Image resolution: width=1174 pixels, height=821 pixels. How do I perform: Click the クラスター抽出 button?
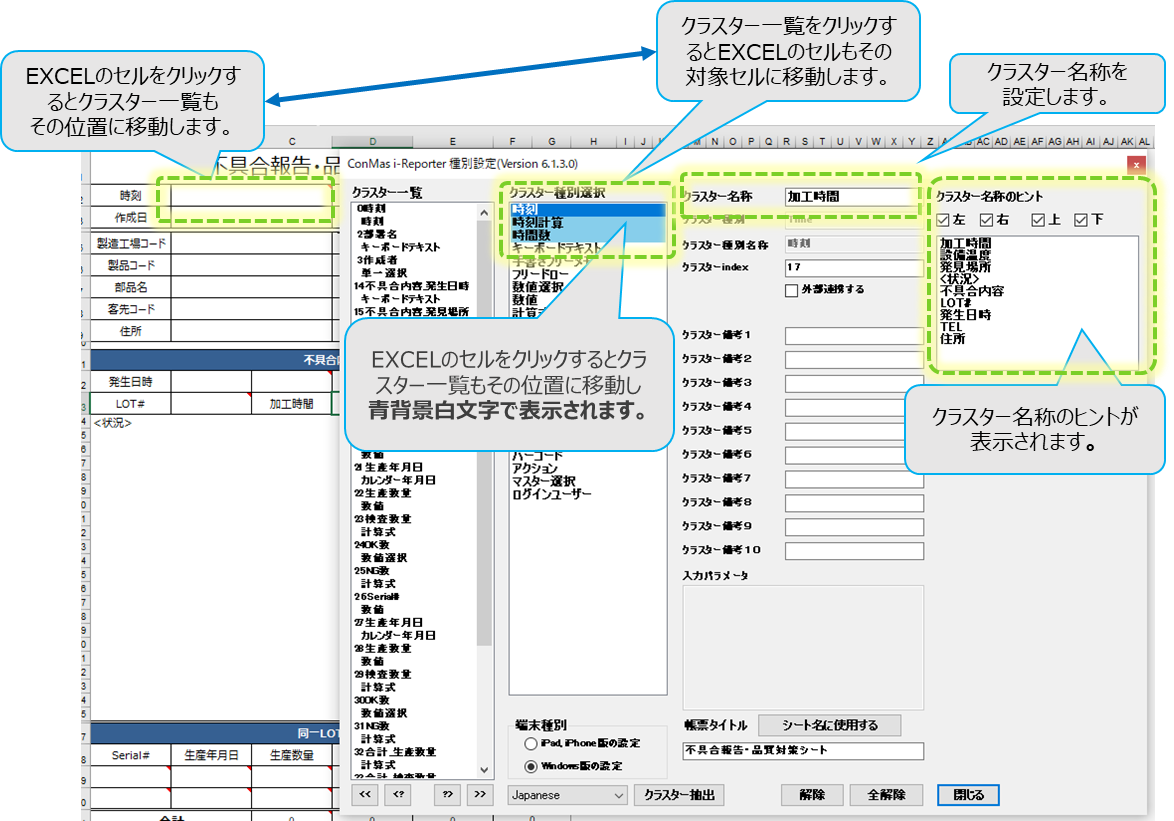click(678, 795)
